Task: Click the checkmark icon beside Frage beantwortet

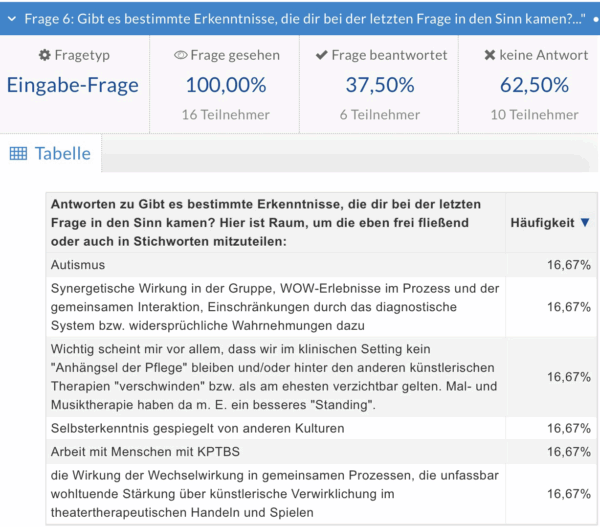Action: pos(320,56)
